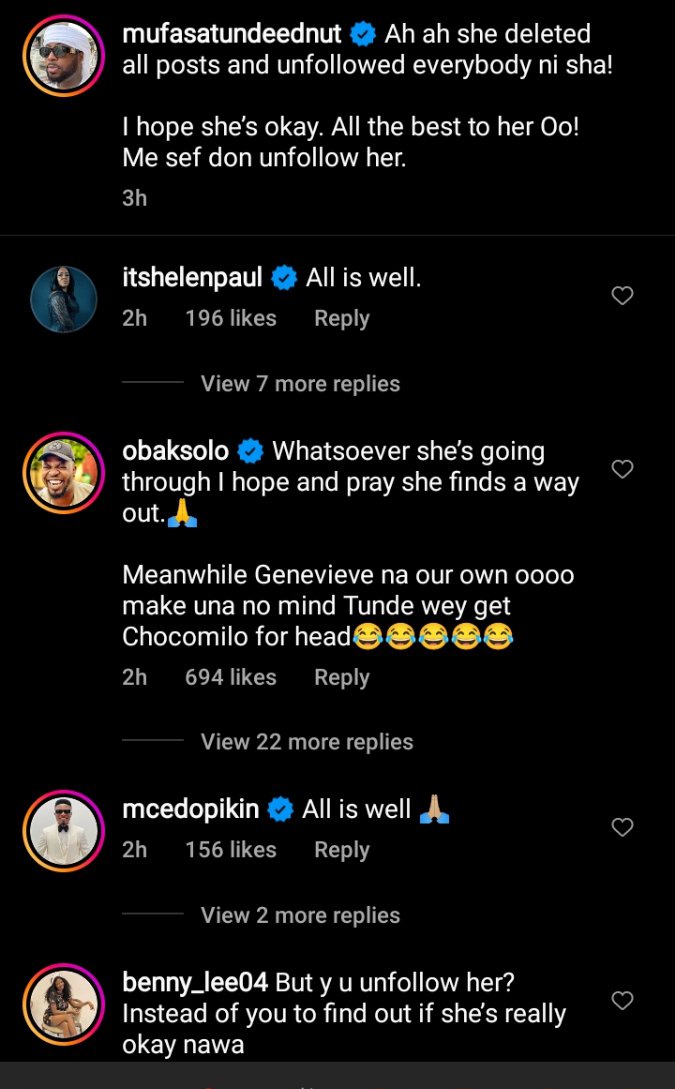675x1089 pixels.
Task: Open mcedopikin's profile avatar
Action: coord(63,829)
